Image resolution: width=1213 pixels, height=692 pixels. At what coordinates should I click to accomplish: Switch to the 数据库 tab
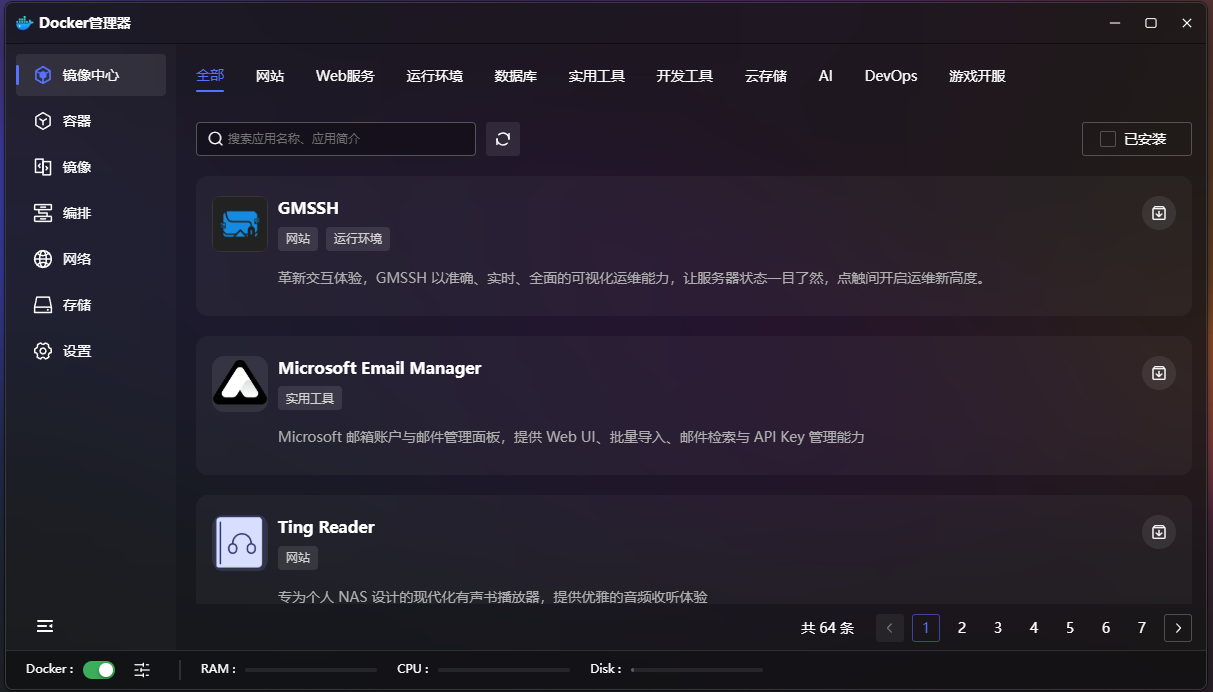click(515, 76)
